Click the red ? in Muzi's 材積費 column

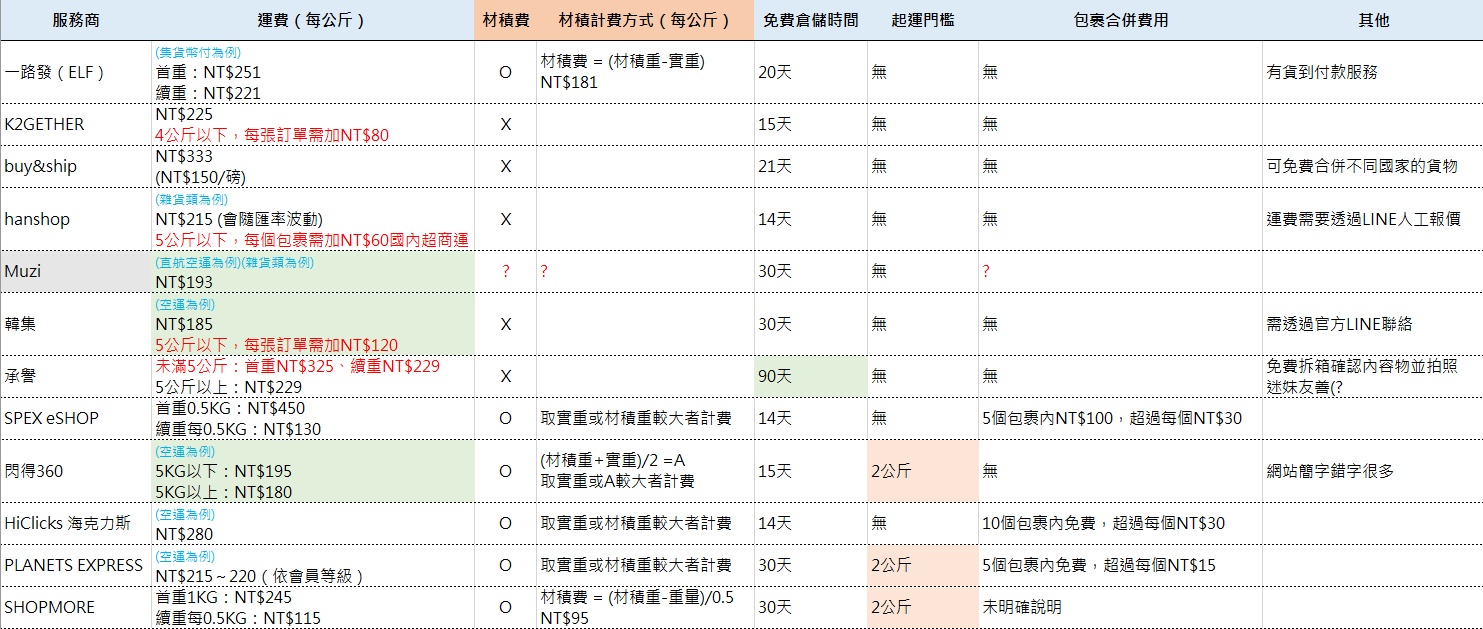pos(505,271)
